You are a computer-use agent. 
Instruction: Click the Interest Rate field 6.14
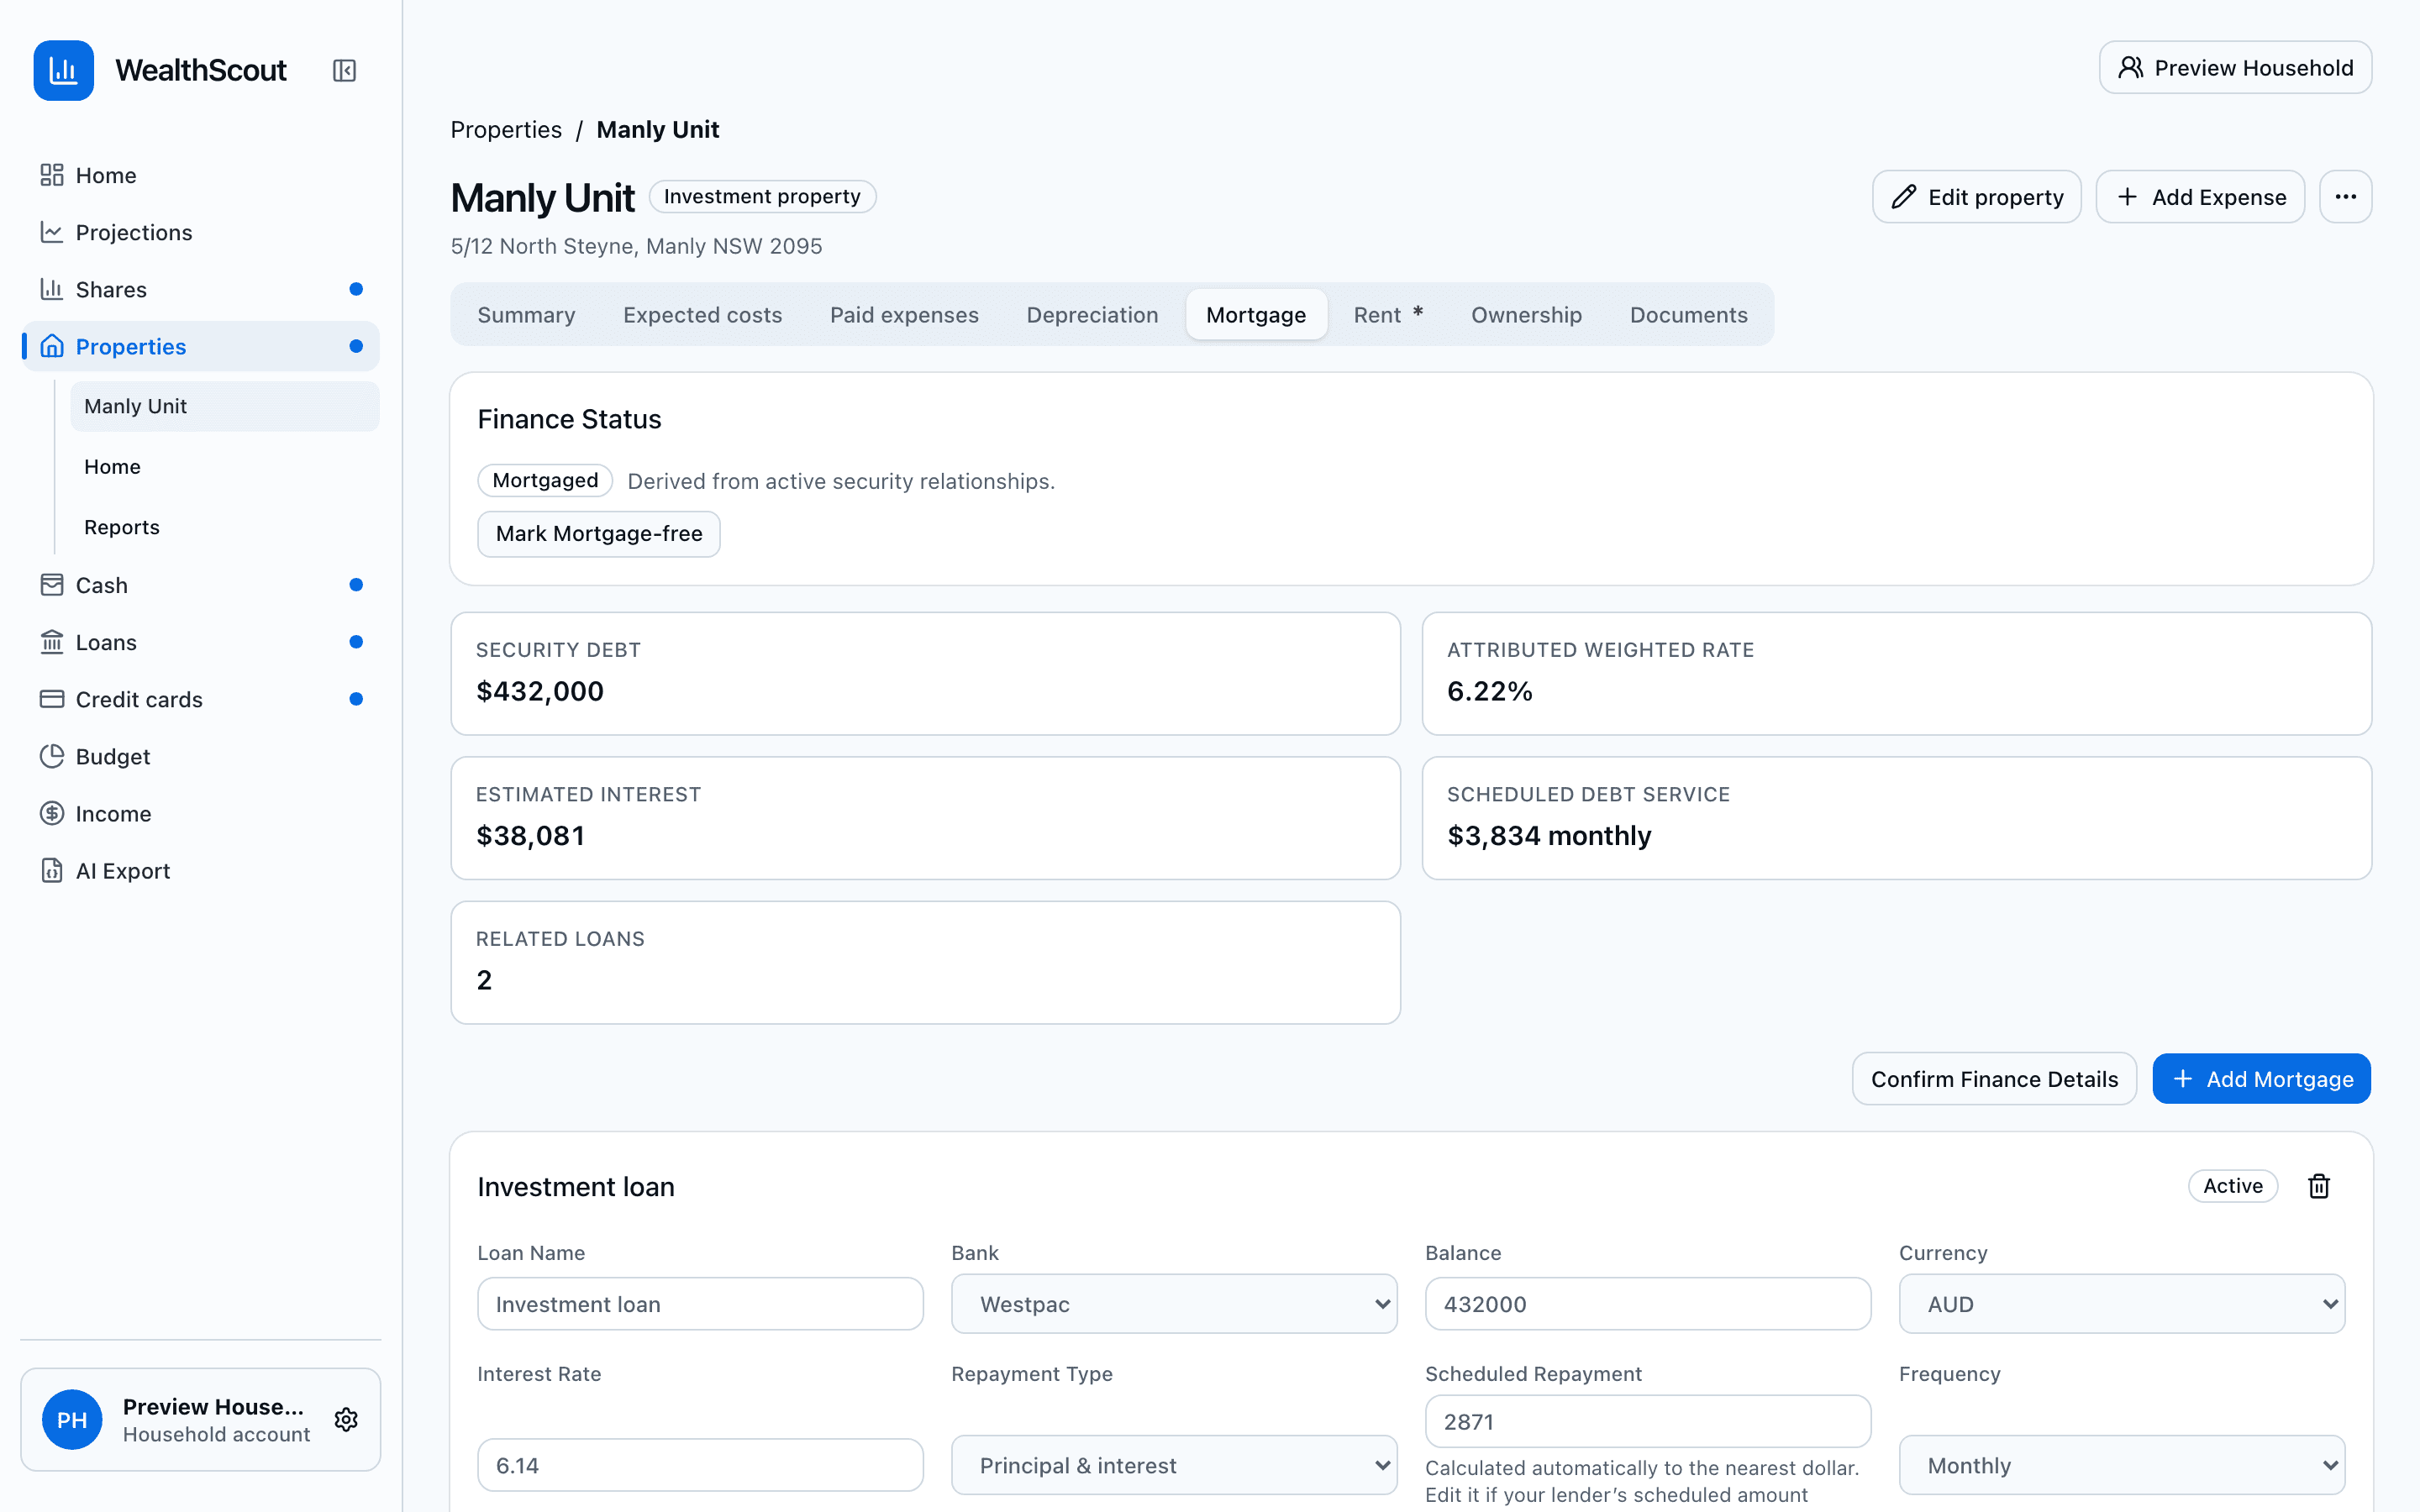pyautogui.click(x=700, y=1465)
